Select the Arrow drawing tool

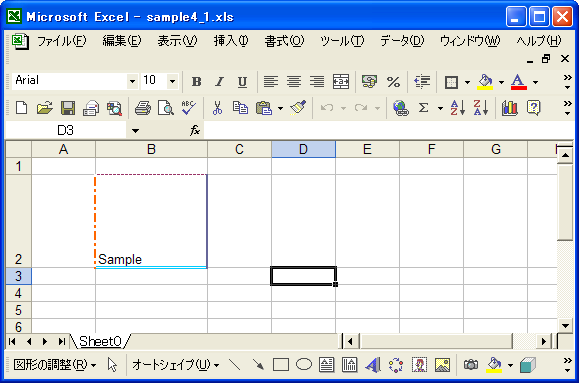[258, 365]
